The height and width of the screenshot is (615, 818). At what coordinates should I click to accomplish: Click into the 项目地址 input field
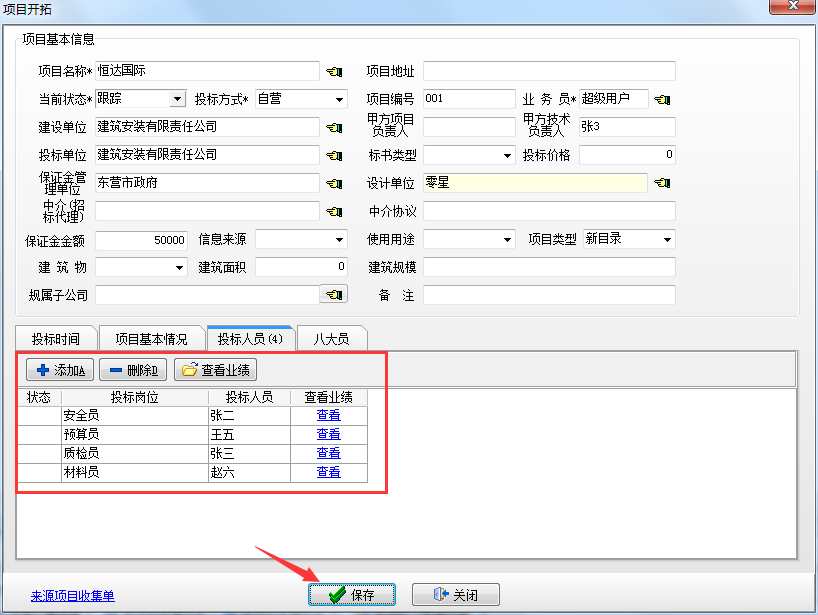point(549,71)
